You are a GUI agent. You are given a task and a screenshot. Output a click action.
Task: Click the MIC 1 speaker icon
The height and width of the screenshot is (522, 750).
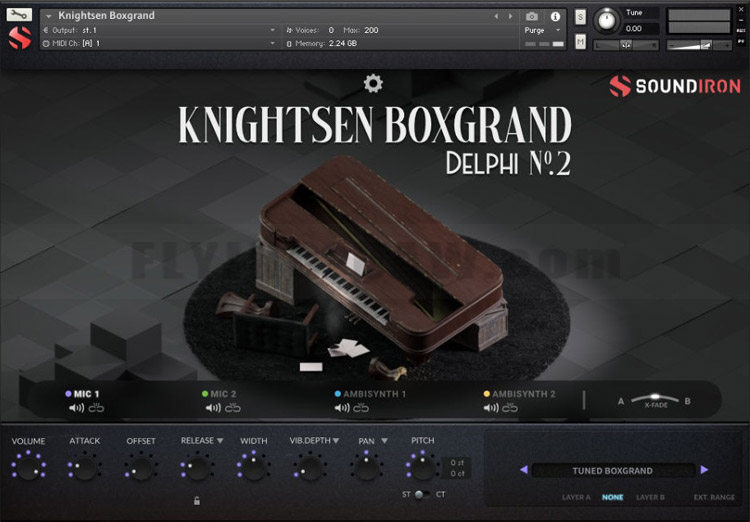77,408
